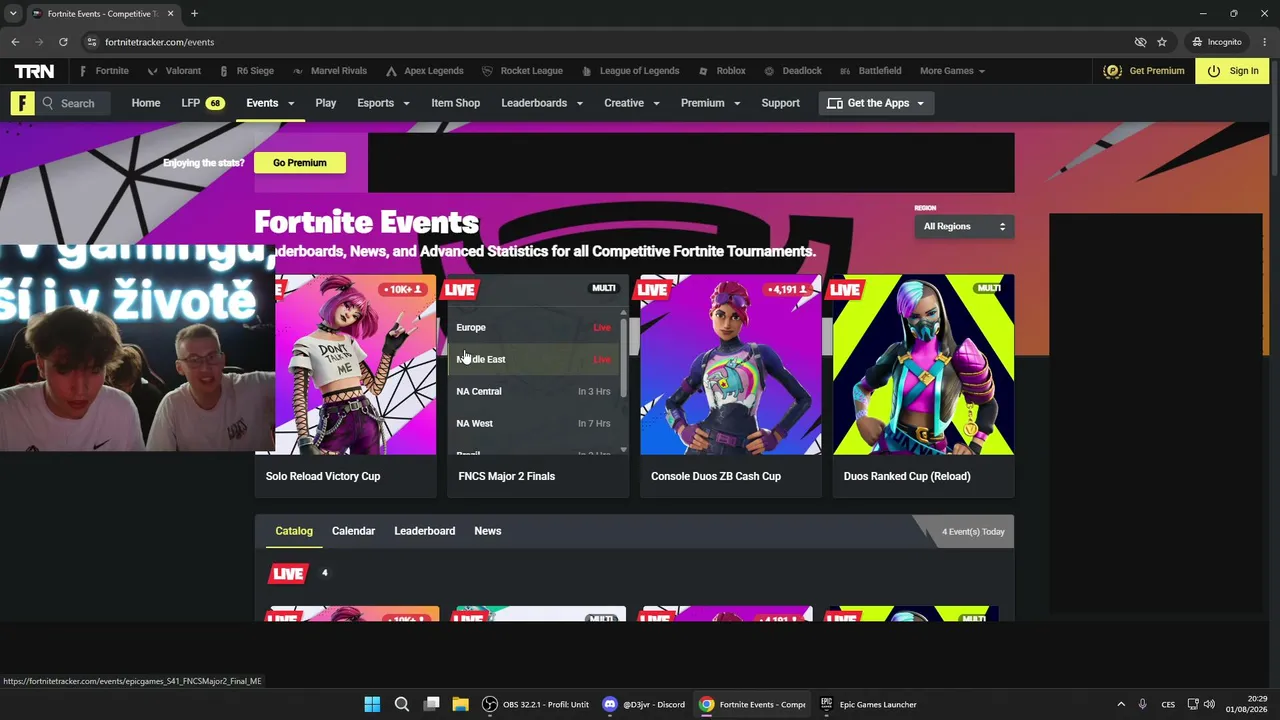Viewport: 1280px width, 720px height.
Task: Click the volume tray icon
Action: click(1210, 704)
